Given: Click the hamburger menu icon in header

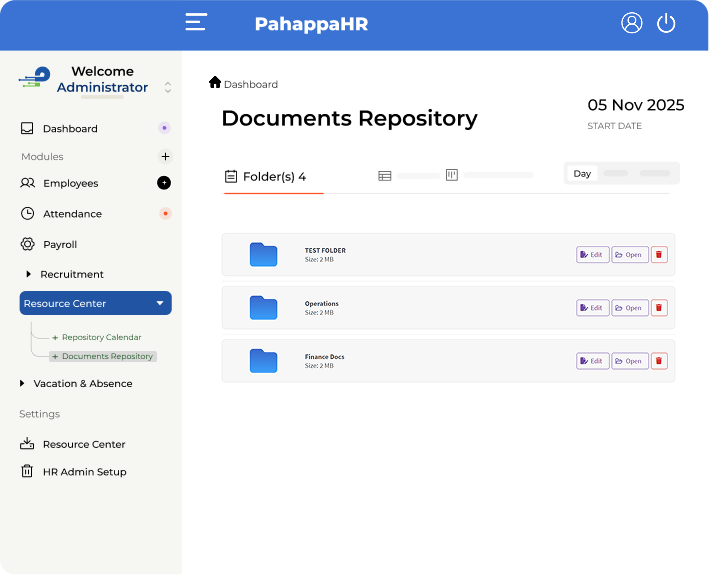Looking at the screenshot, I should [196, 22].
